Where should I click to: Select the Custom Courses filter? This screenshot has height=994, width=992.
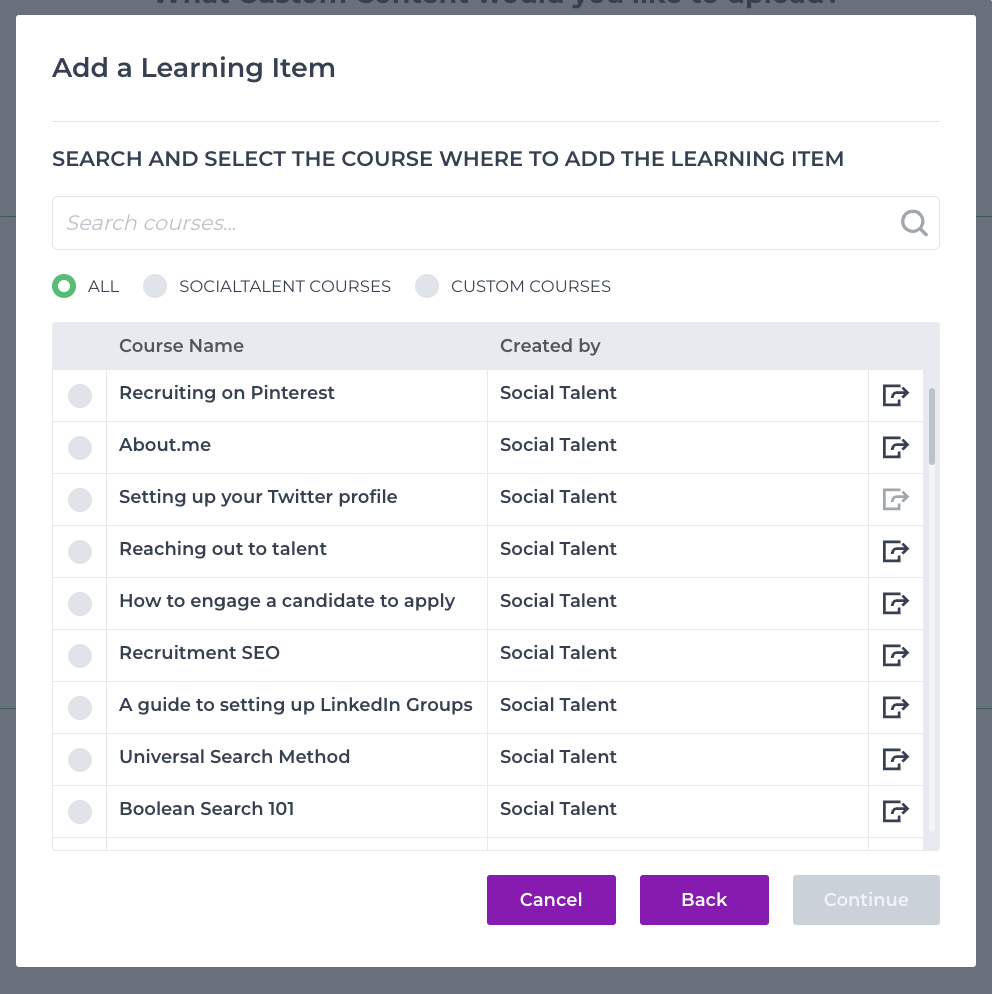[x=427, y=286]
